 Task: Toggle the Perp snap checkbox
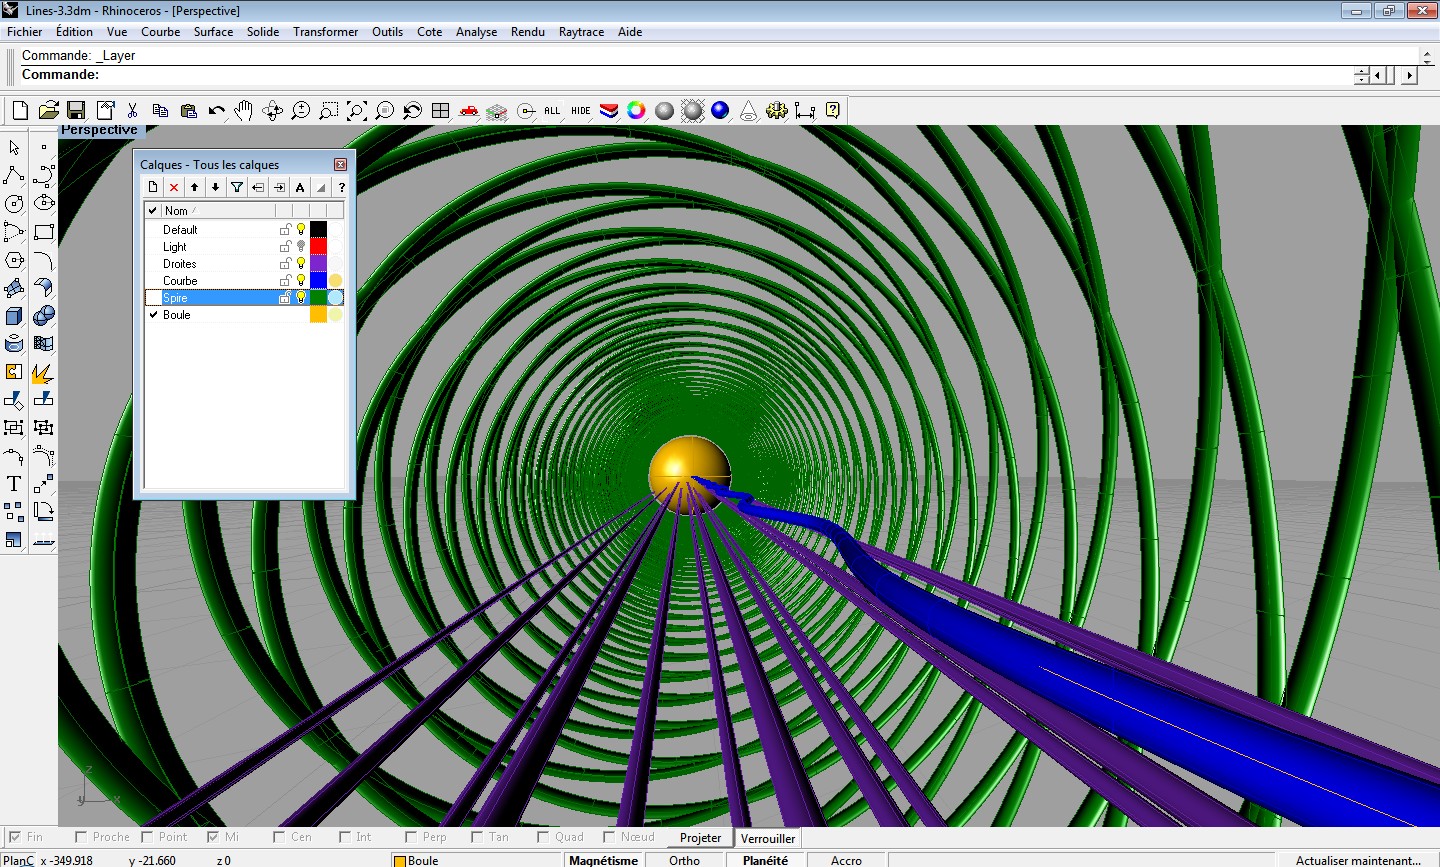[x=411, y=837]
